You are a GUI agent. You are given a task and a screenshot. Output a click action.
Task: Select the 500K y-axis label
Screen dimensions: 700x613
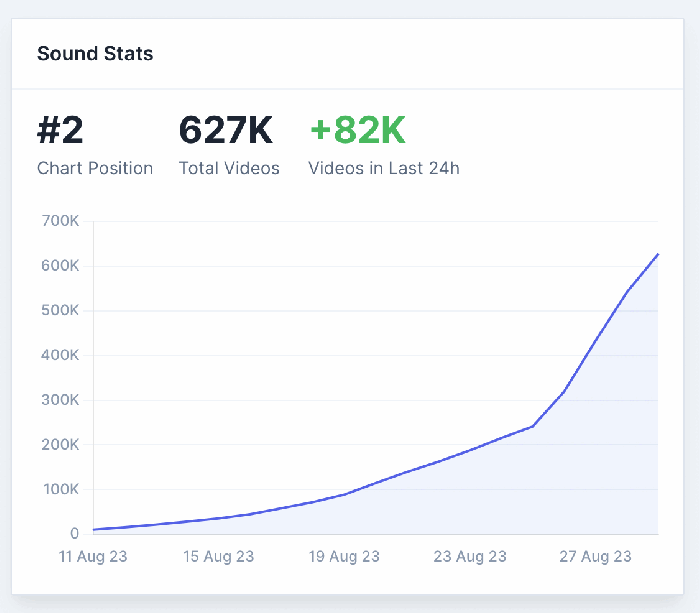pos(60,310)
